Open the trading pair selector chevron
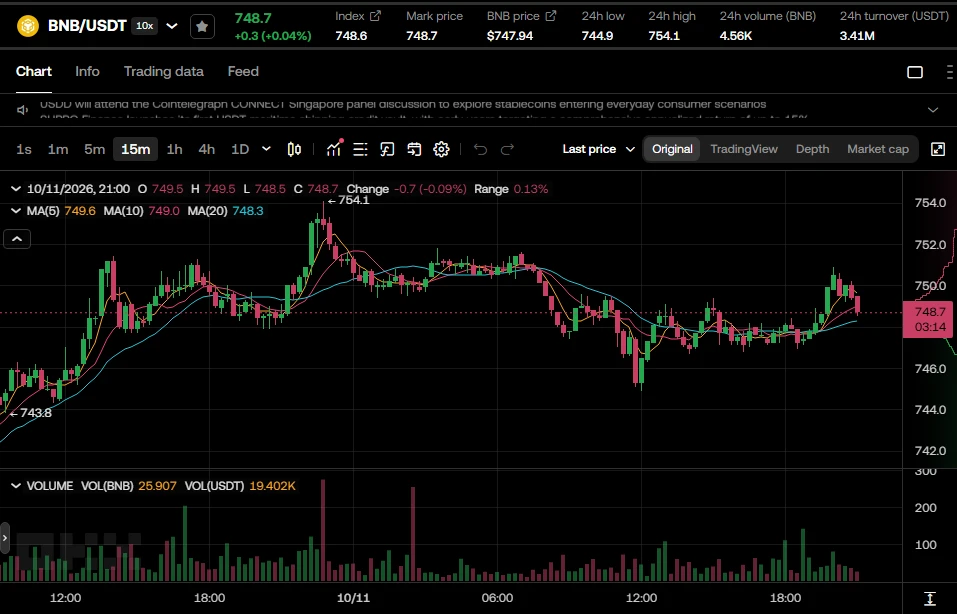 click(x=172, y=26)
